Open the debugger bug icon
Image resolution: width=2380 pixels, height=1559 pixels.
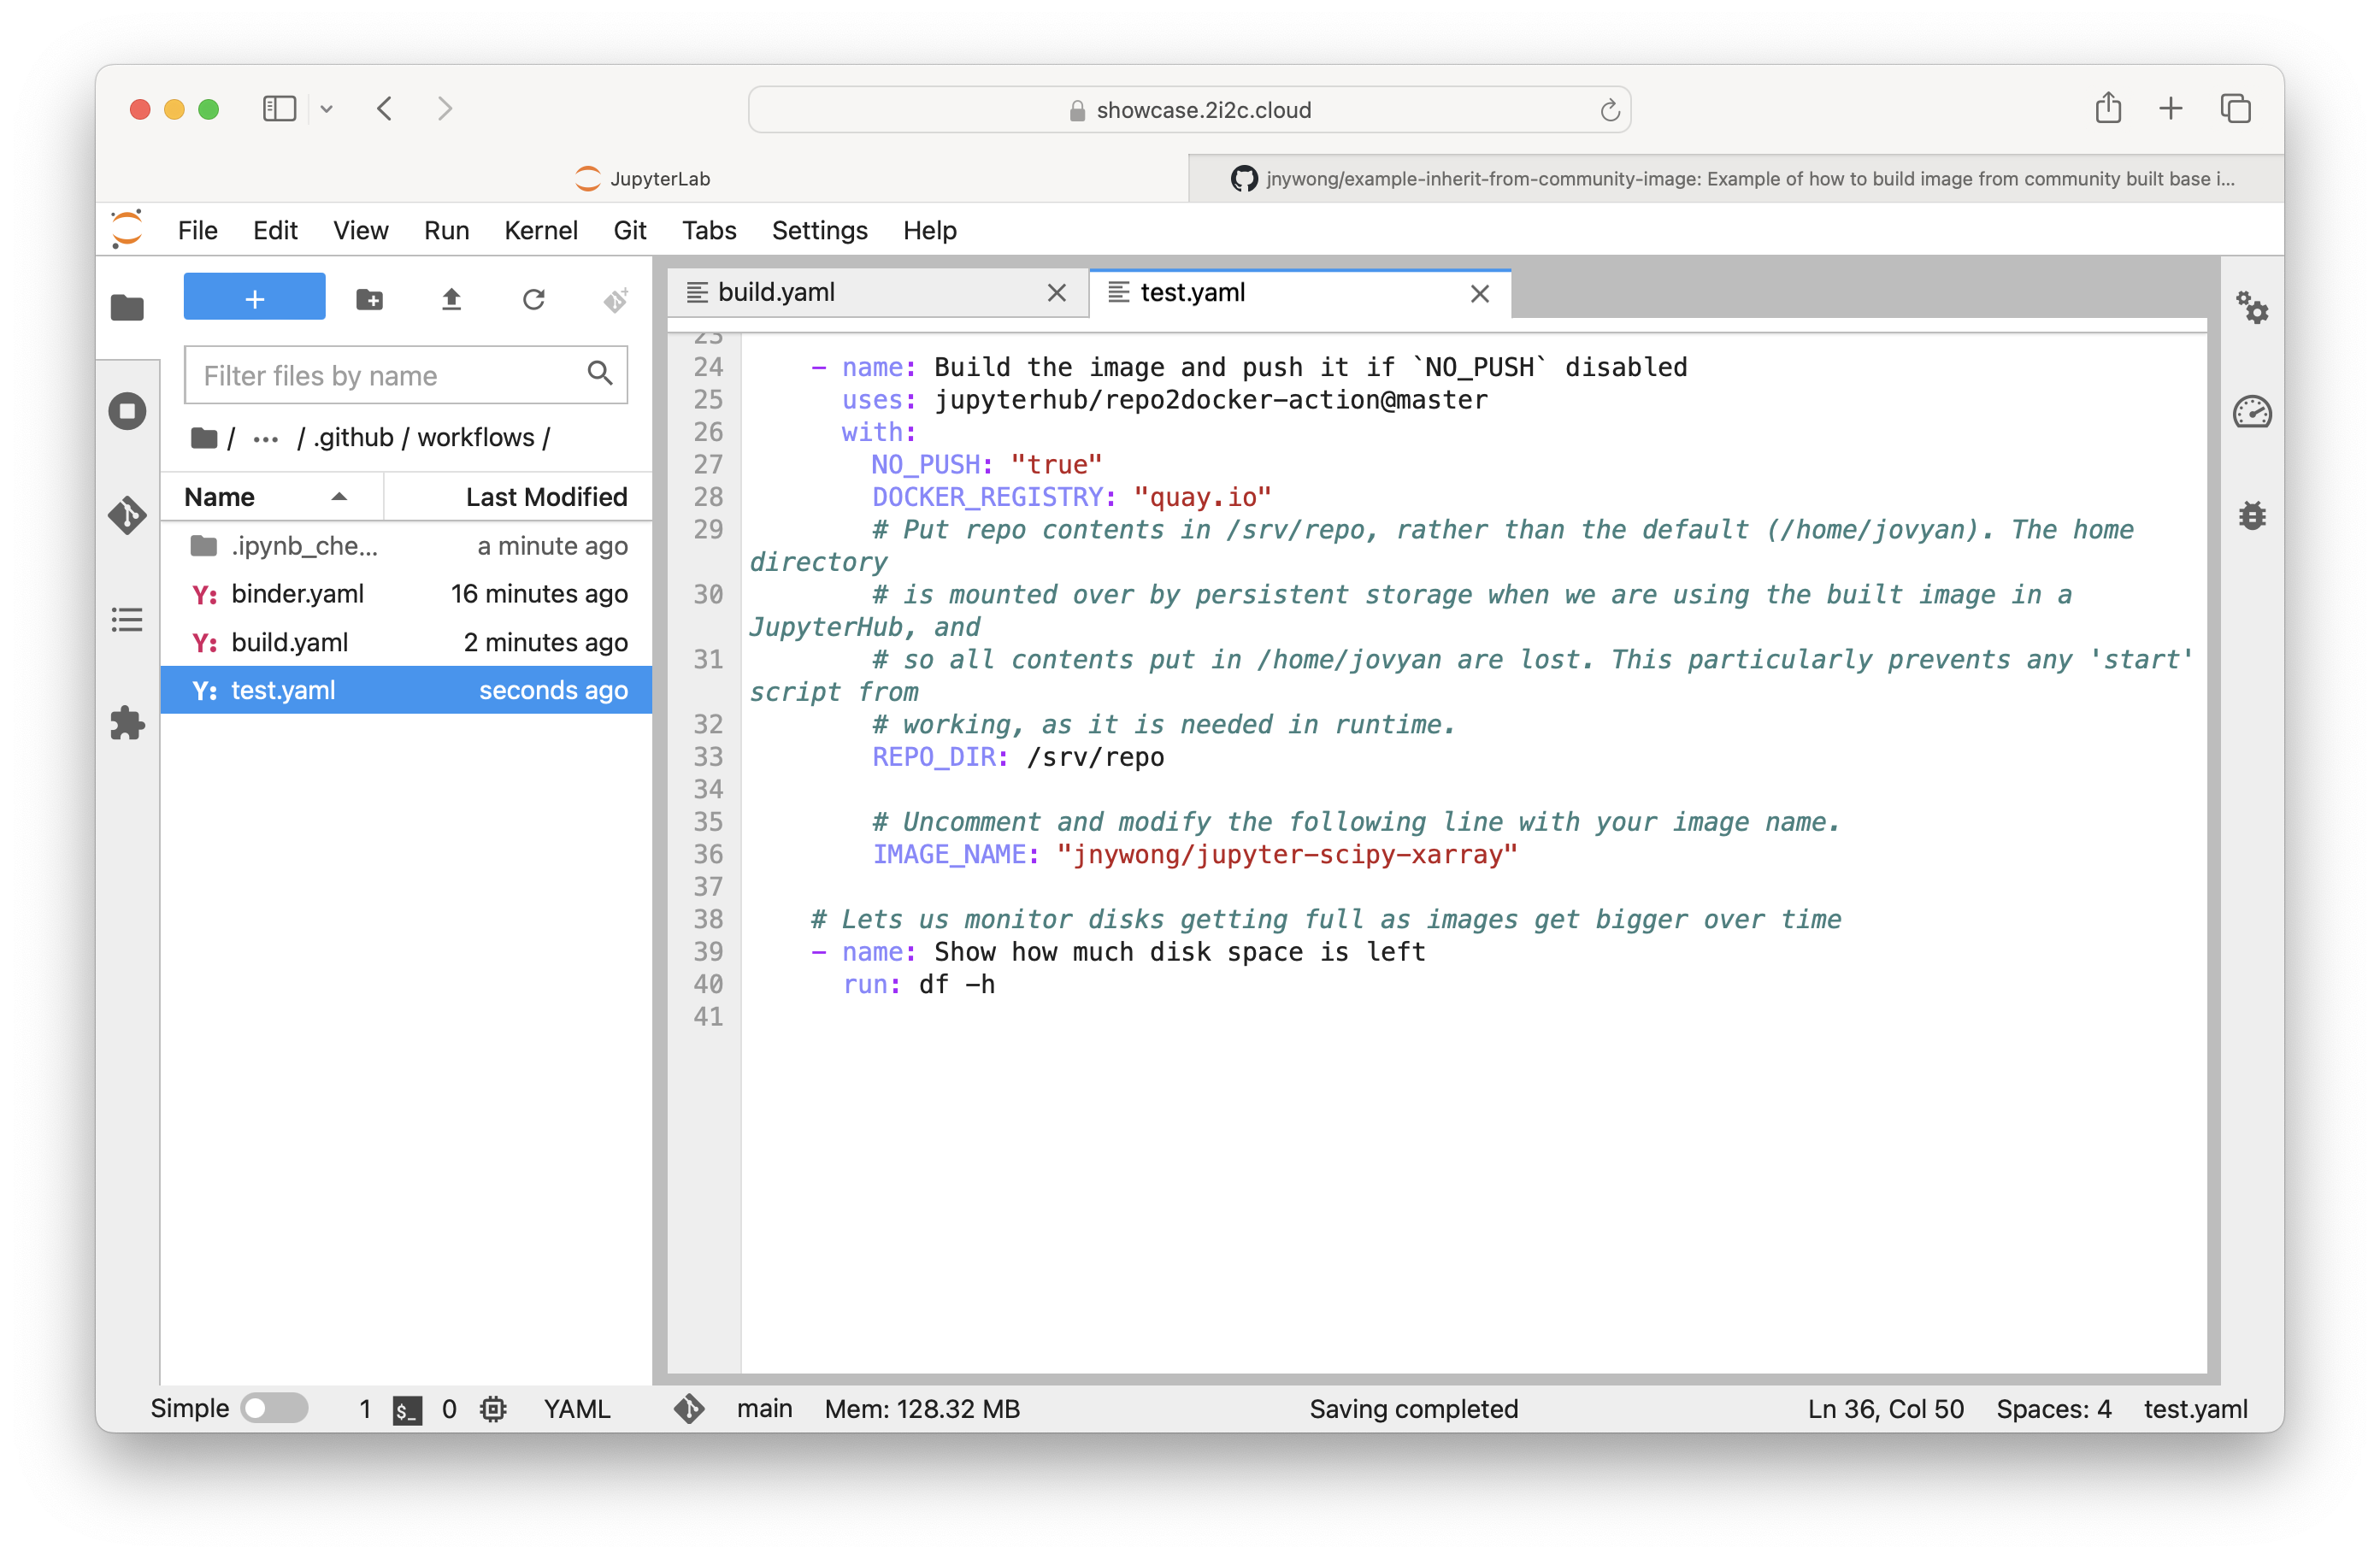(2251, 516)
